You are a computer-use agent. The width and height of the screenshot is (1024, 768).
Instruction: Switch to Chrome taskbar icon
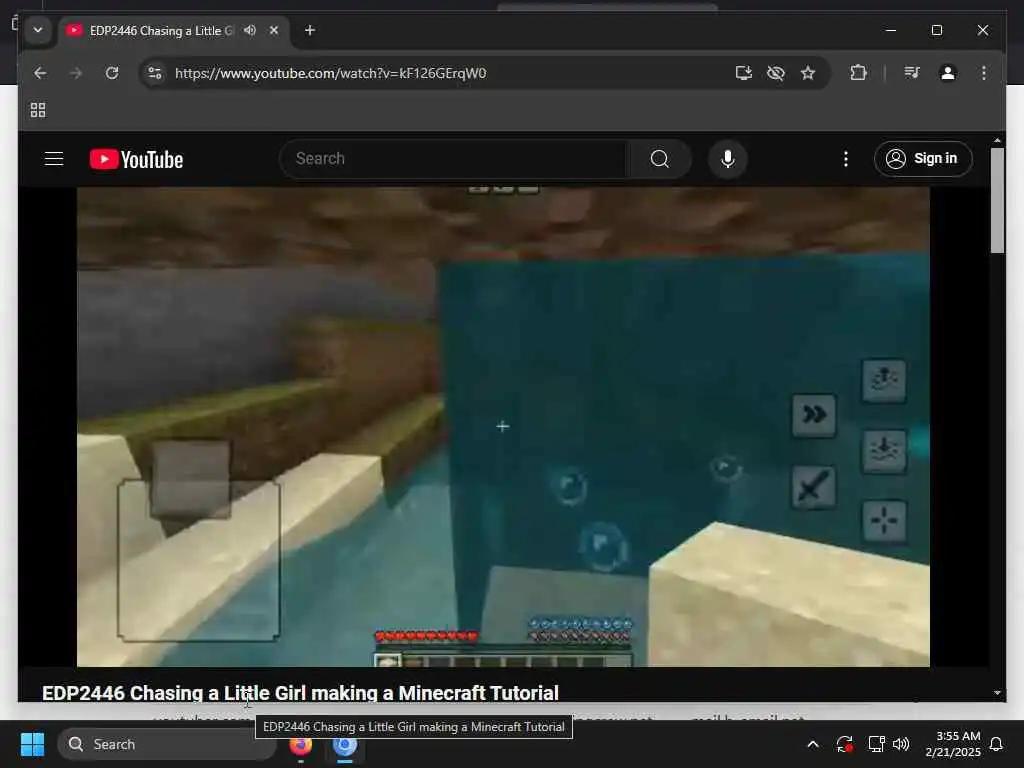pos(345,744)
